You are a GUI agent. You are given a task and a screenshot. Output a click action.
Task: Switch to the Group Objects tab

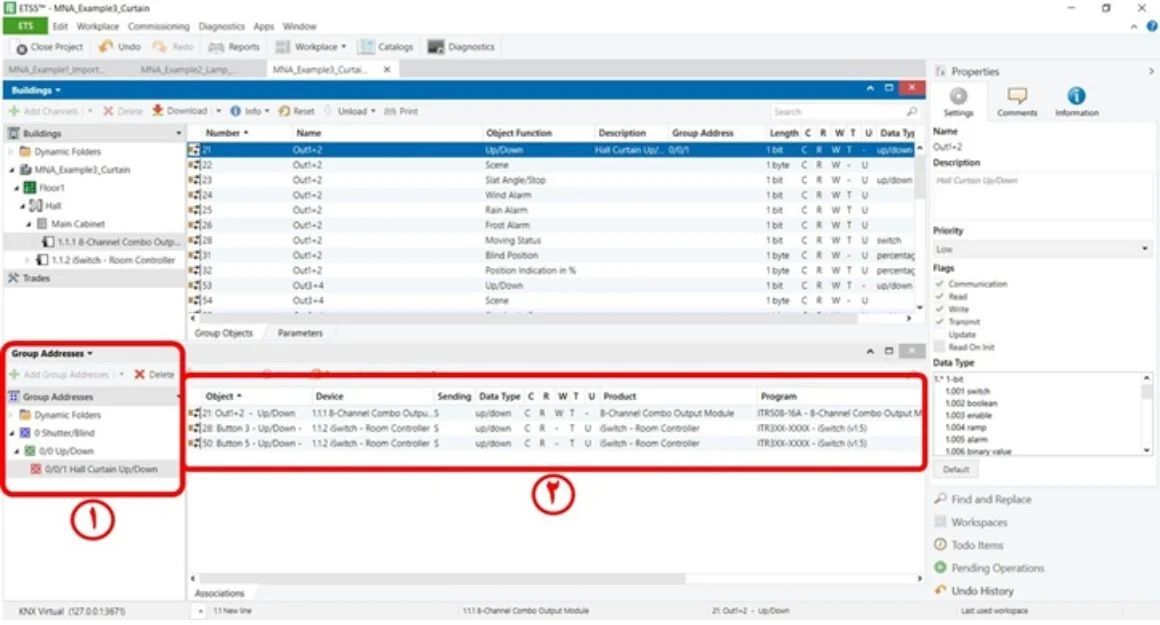tap(223, 333)
